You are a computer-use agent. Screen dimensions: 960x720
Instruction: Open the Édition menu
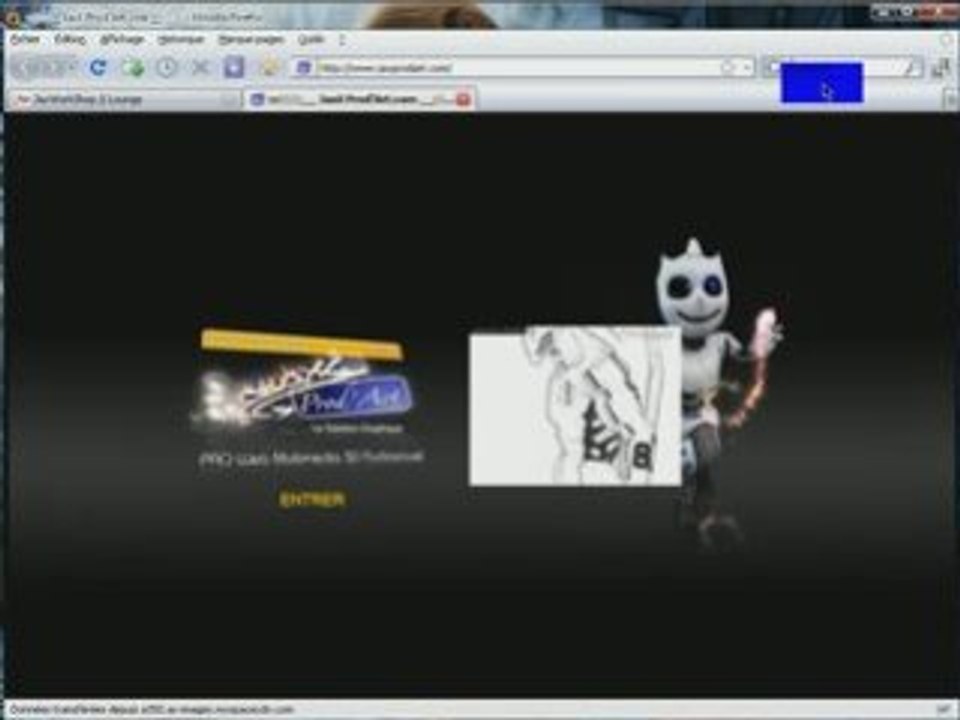pos(70,40)
